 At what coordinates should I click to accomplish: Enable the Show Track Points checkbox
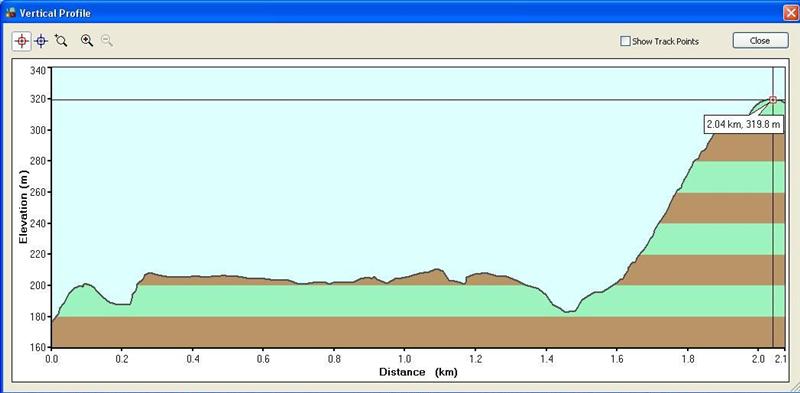click(625, 41)
